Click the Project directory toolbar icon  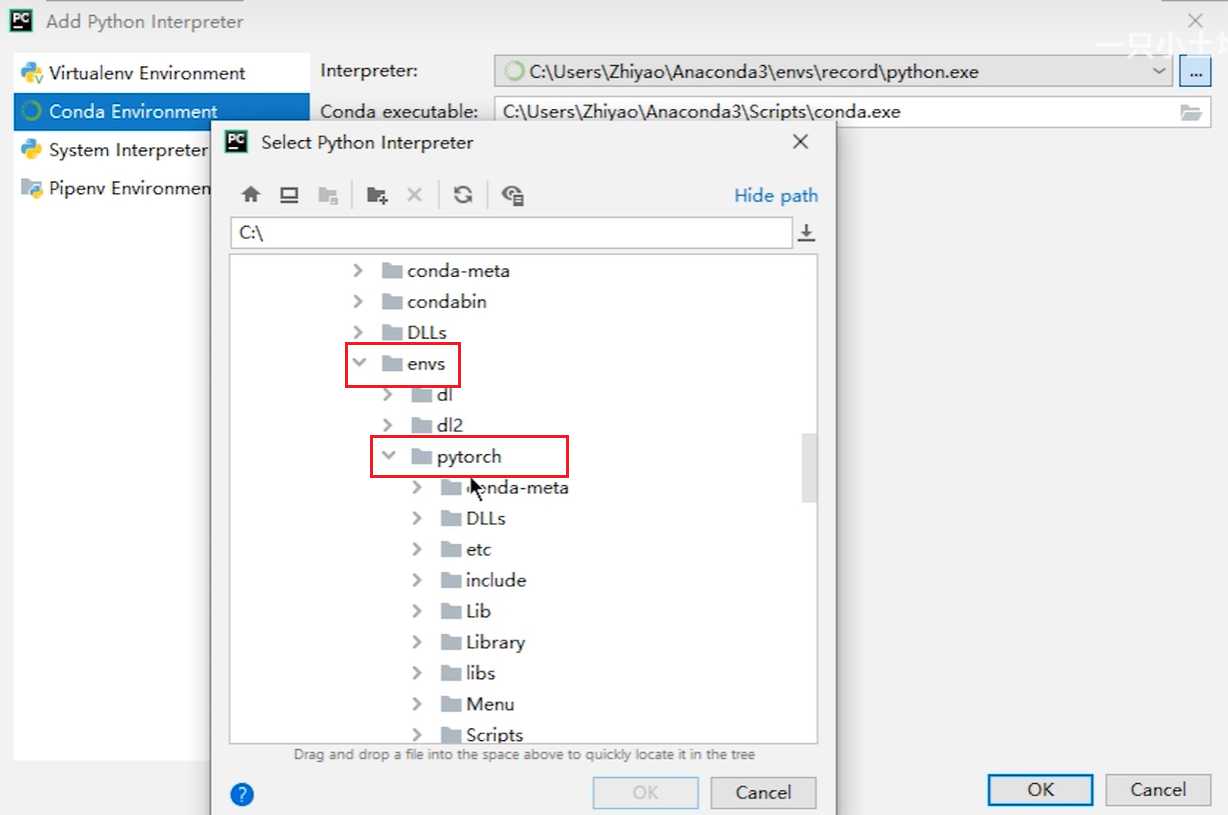pyautogui.click(x=328, y=195)
